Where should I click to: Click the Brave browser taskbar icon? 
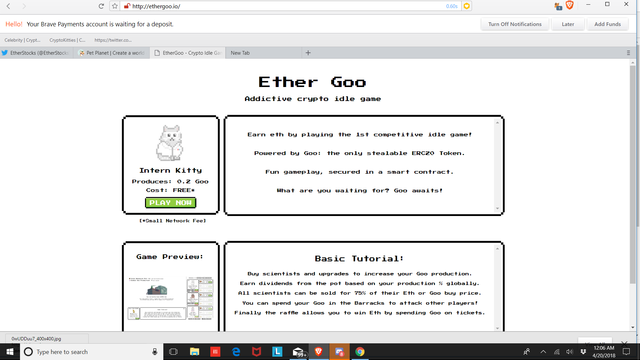[318, 351]
